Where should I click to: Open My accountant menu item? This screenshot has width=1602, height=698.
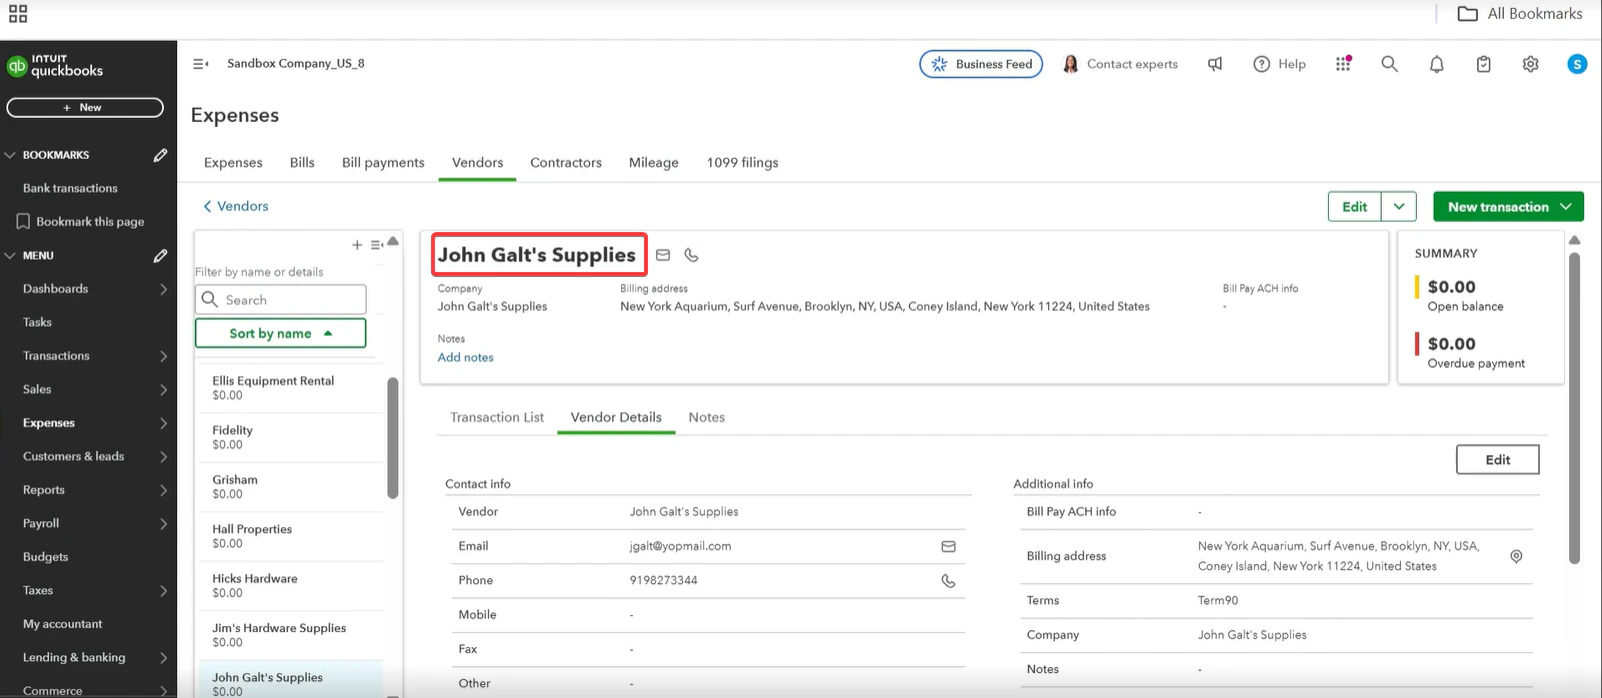click(x=62, y=624)
